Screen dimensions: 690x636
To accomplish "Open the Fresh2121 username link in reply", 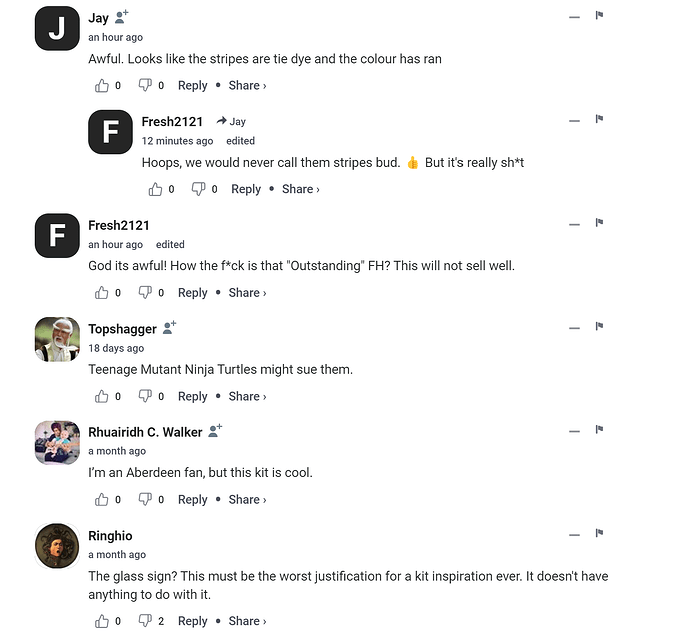I will click(x=172, y=121).
